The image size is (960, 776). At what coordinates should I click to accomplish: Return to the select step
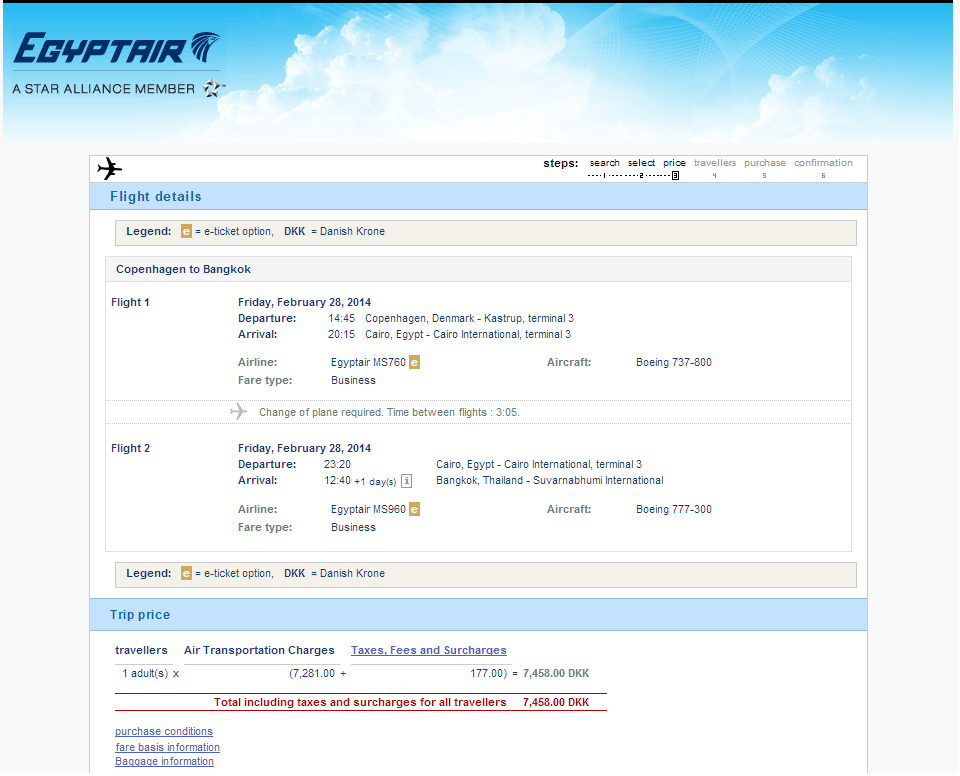(x=641, y=163)
